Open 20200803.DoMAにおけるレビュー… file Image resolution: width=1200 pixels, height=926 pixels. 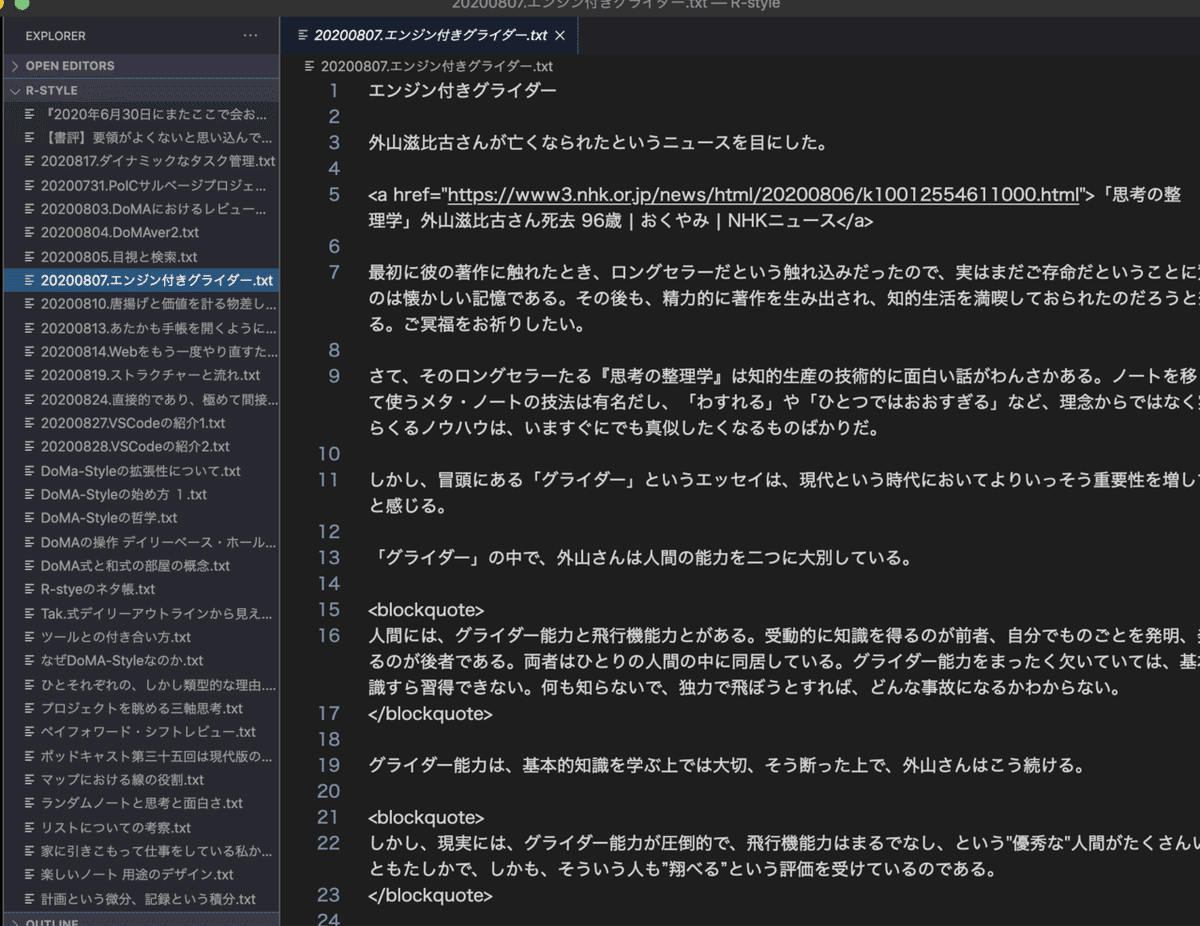pyautogui.click(x=141, y=210)
